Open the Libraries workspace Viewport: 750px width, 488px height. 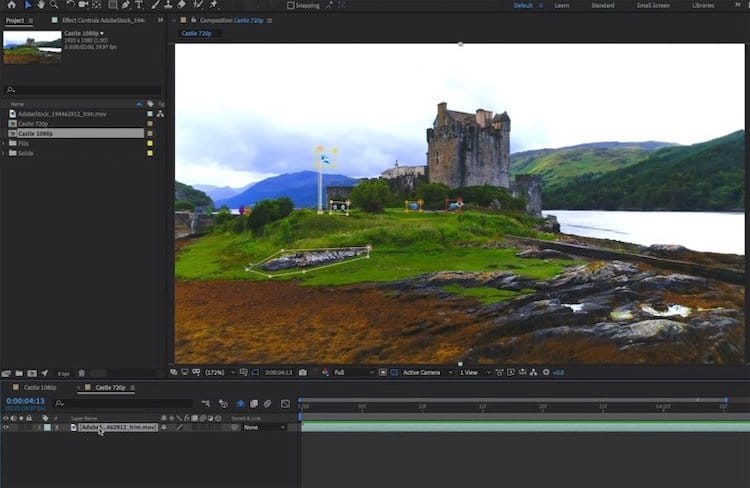[x=703, y=5]
